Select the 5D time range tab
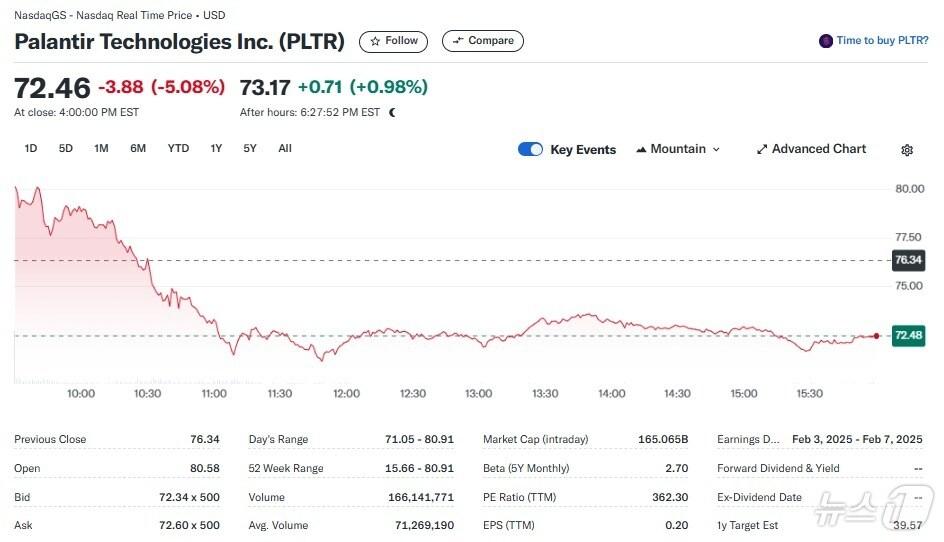Viewport: 944px width, 542px height. coord(66,148)
